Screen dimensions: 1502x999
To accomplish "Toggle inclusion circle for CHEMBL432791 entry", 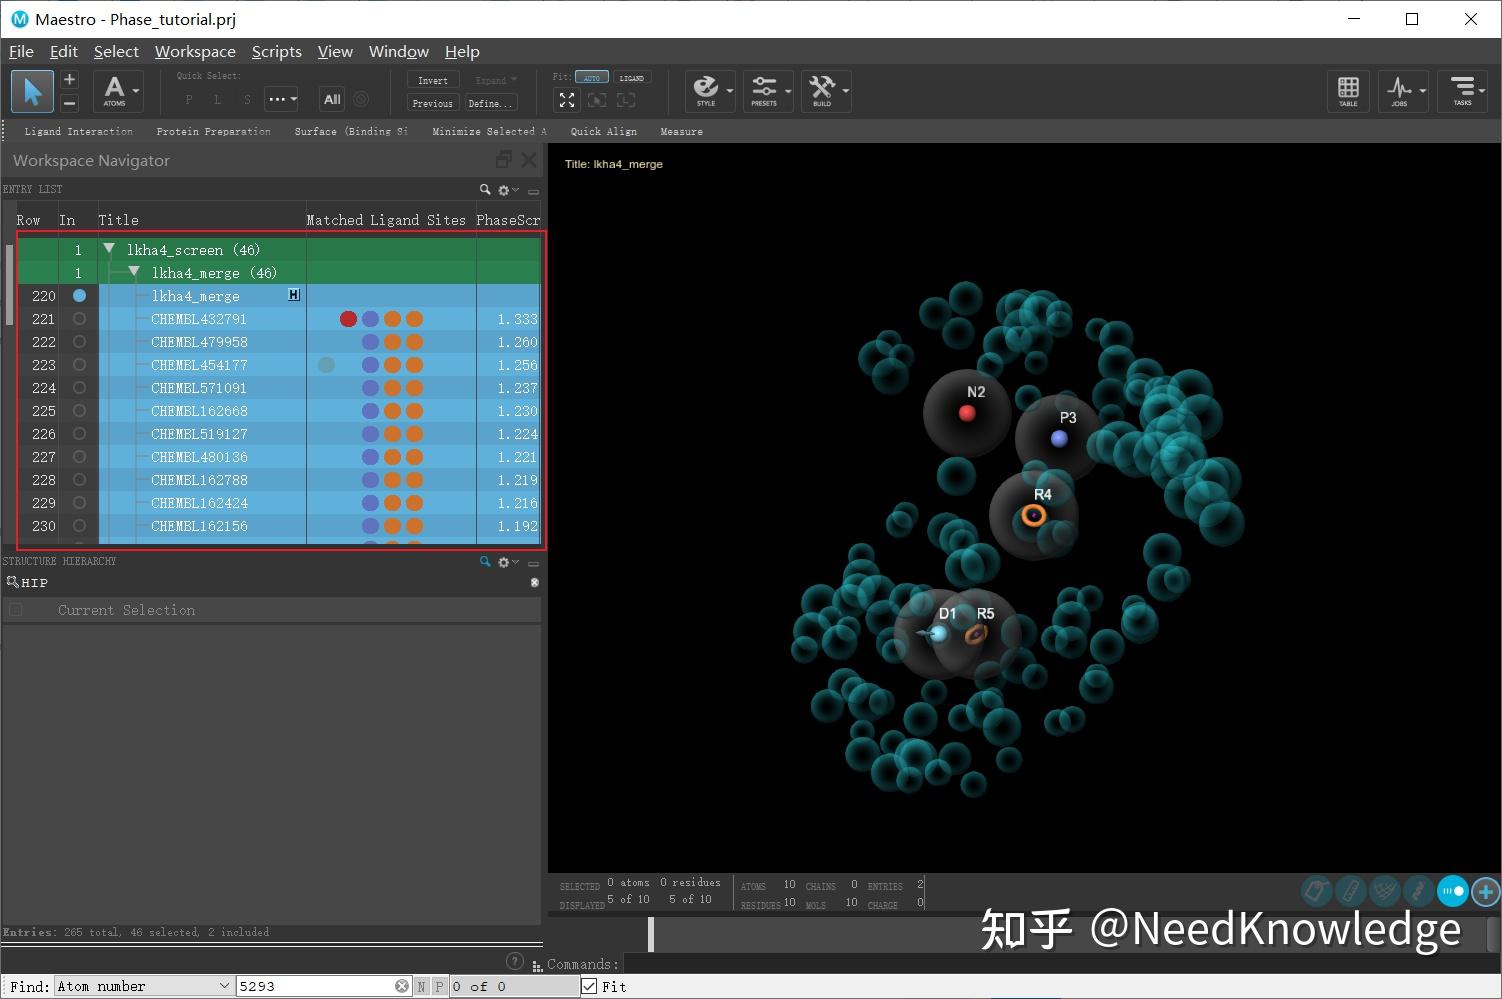I will coord(79,318).
